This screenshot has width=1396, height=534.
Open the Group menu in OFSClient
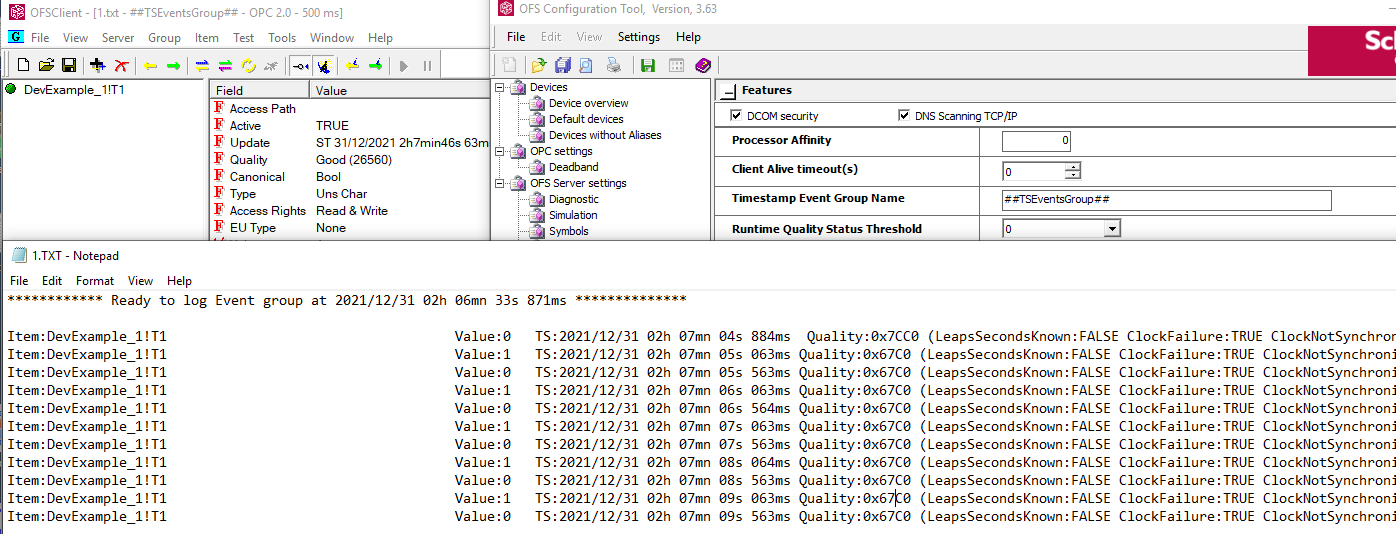164,38
